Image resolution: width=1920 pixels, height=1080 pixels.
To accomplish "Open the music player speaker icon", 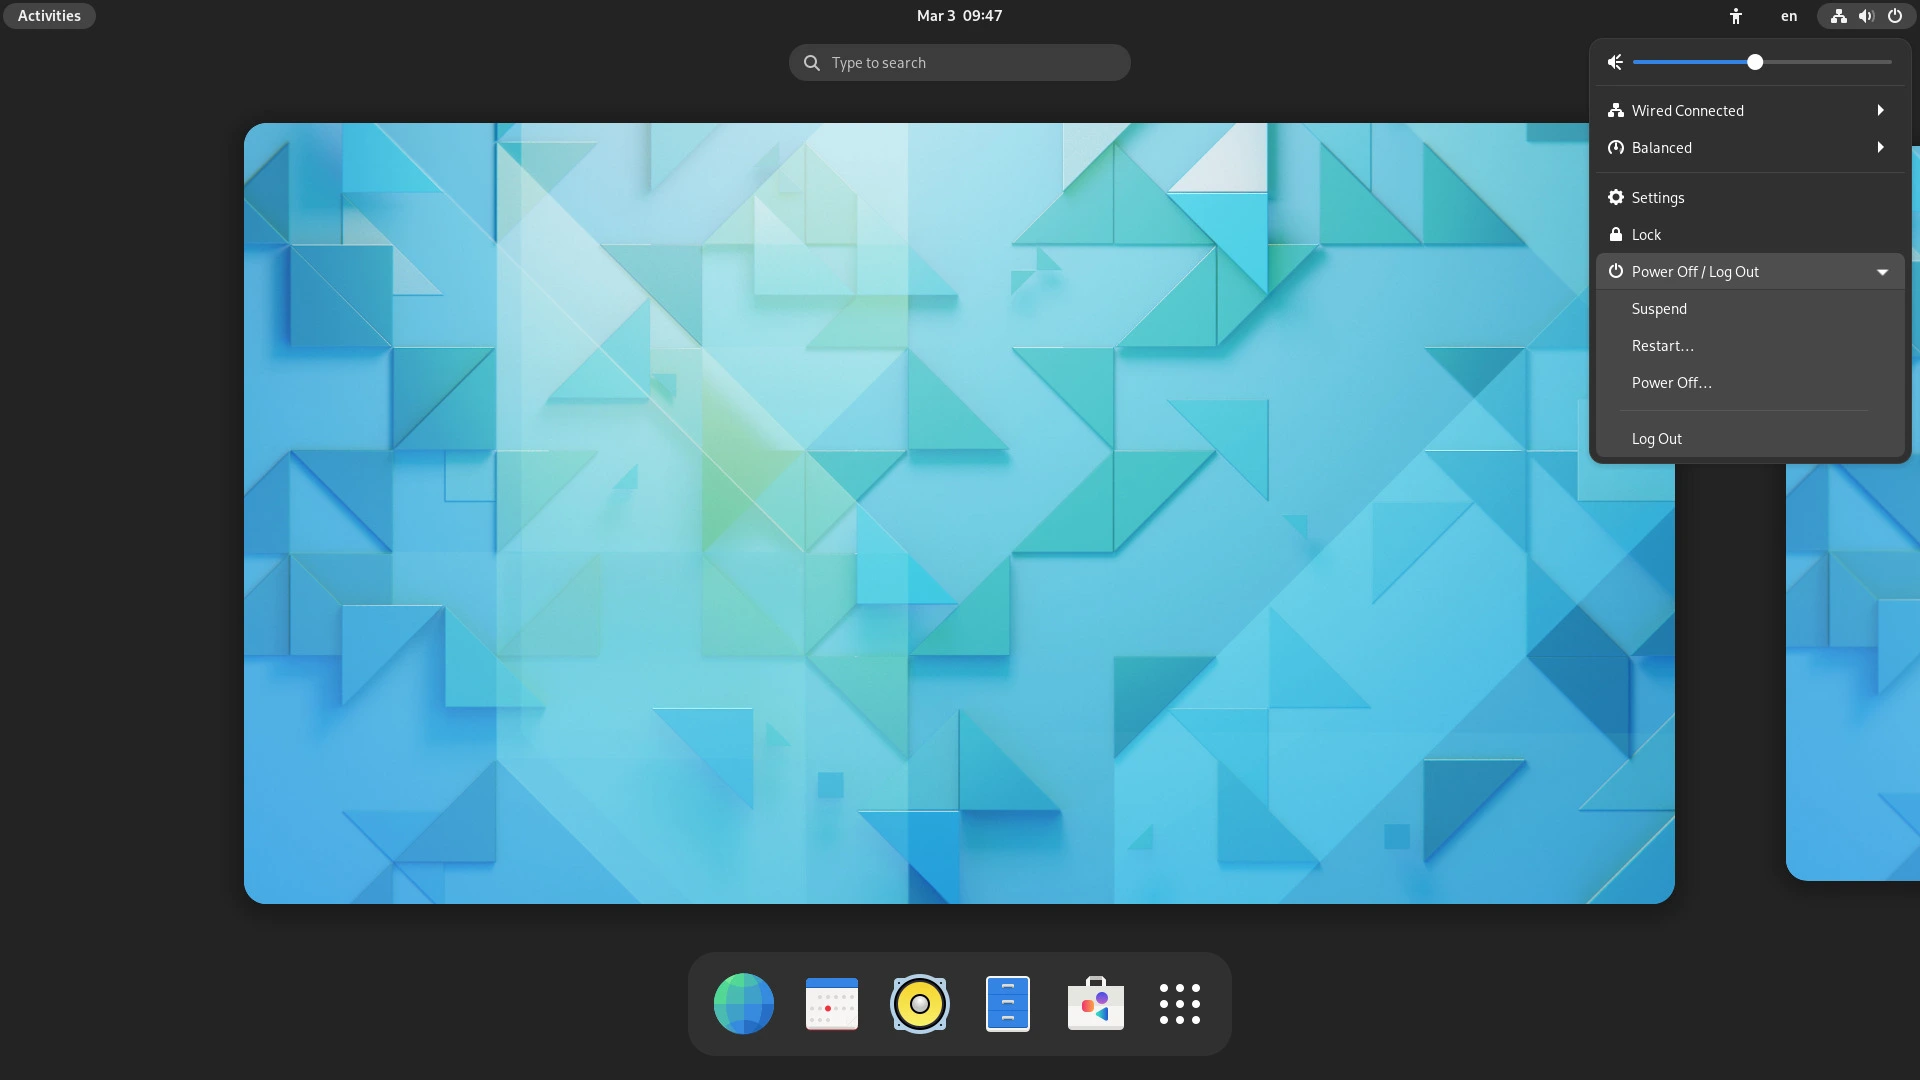I will click(919, 1003).
